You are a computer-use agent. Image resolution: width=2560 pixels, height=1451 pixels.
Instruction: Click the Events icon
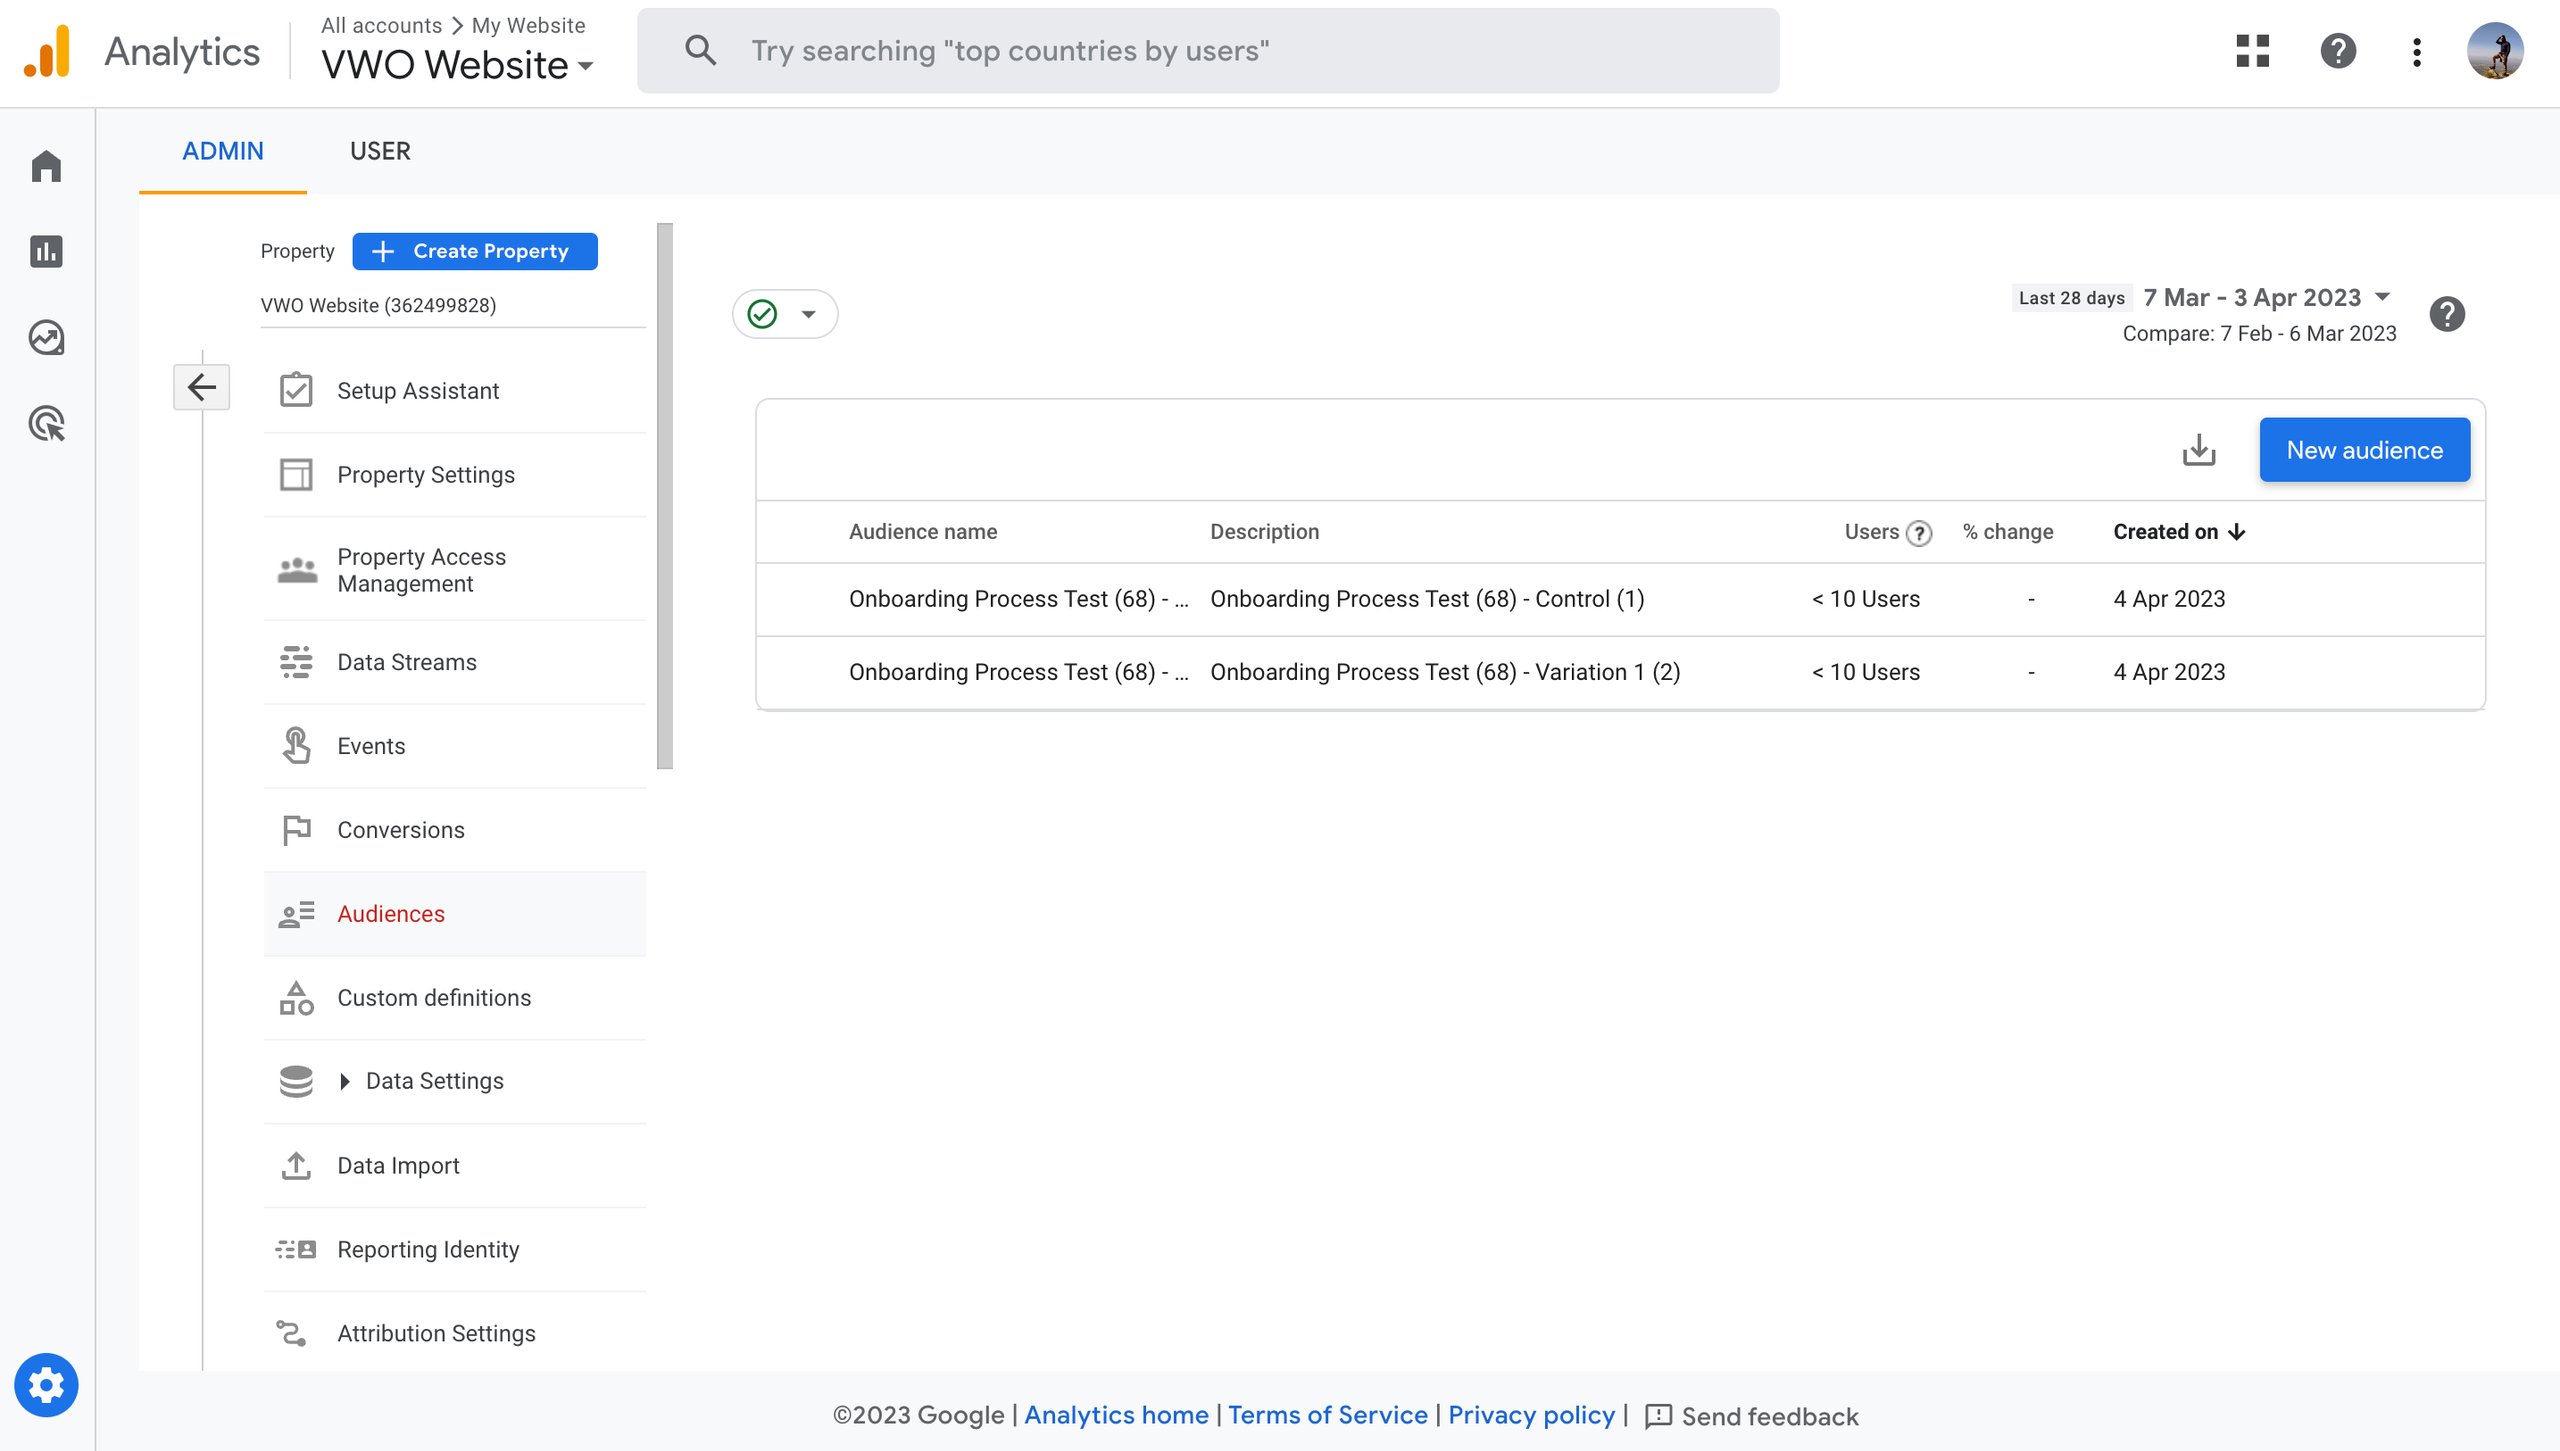coord(294,746)
